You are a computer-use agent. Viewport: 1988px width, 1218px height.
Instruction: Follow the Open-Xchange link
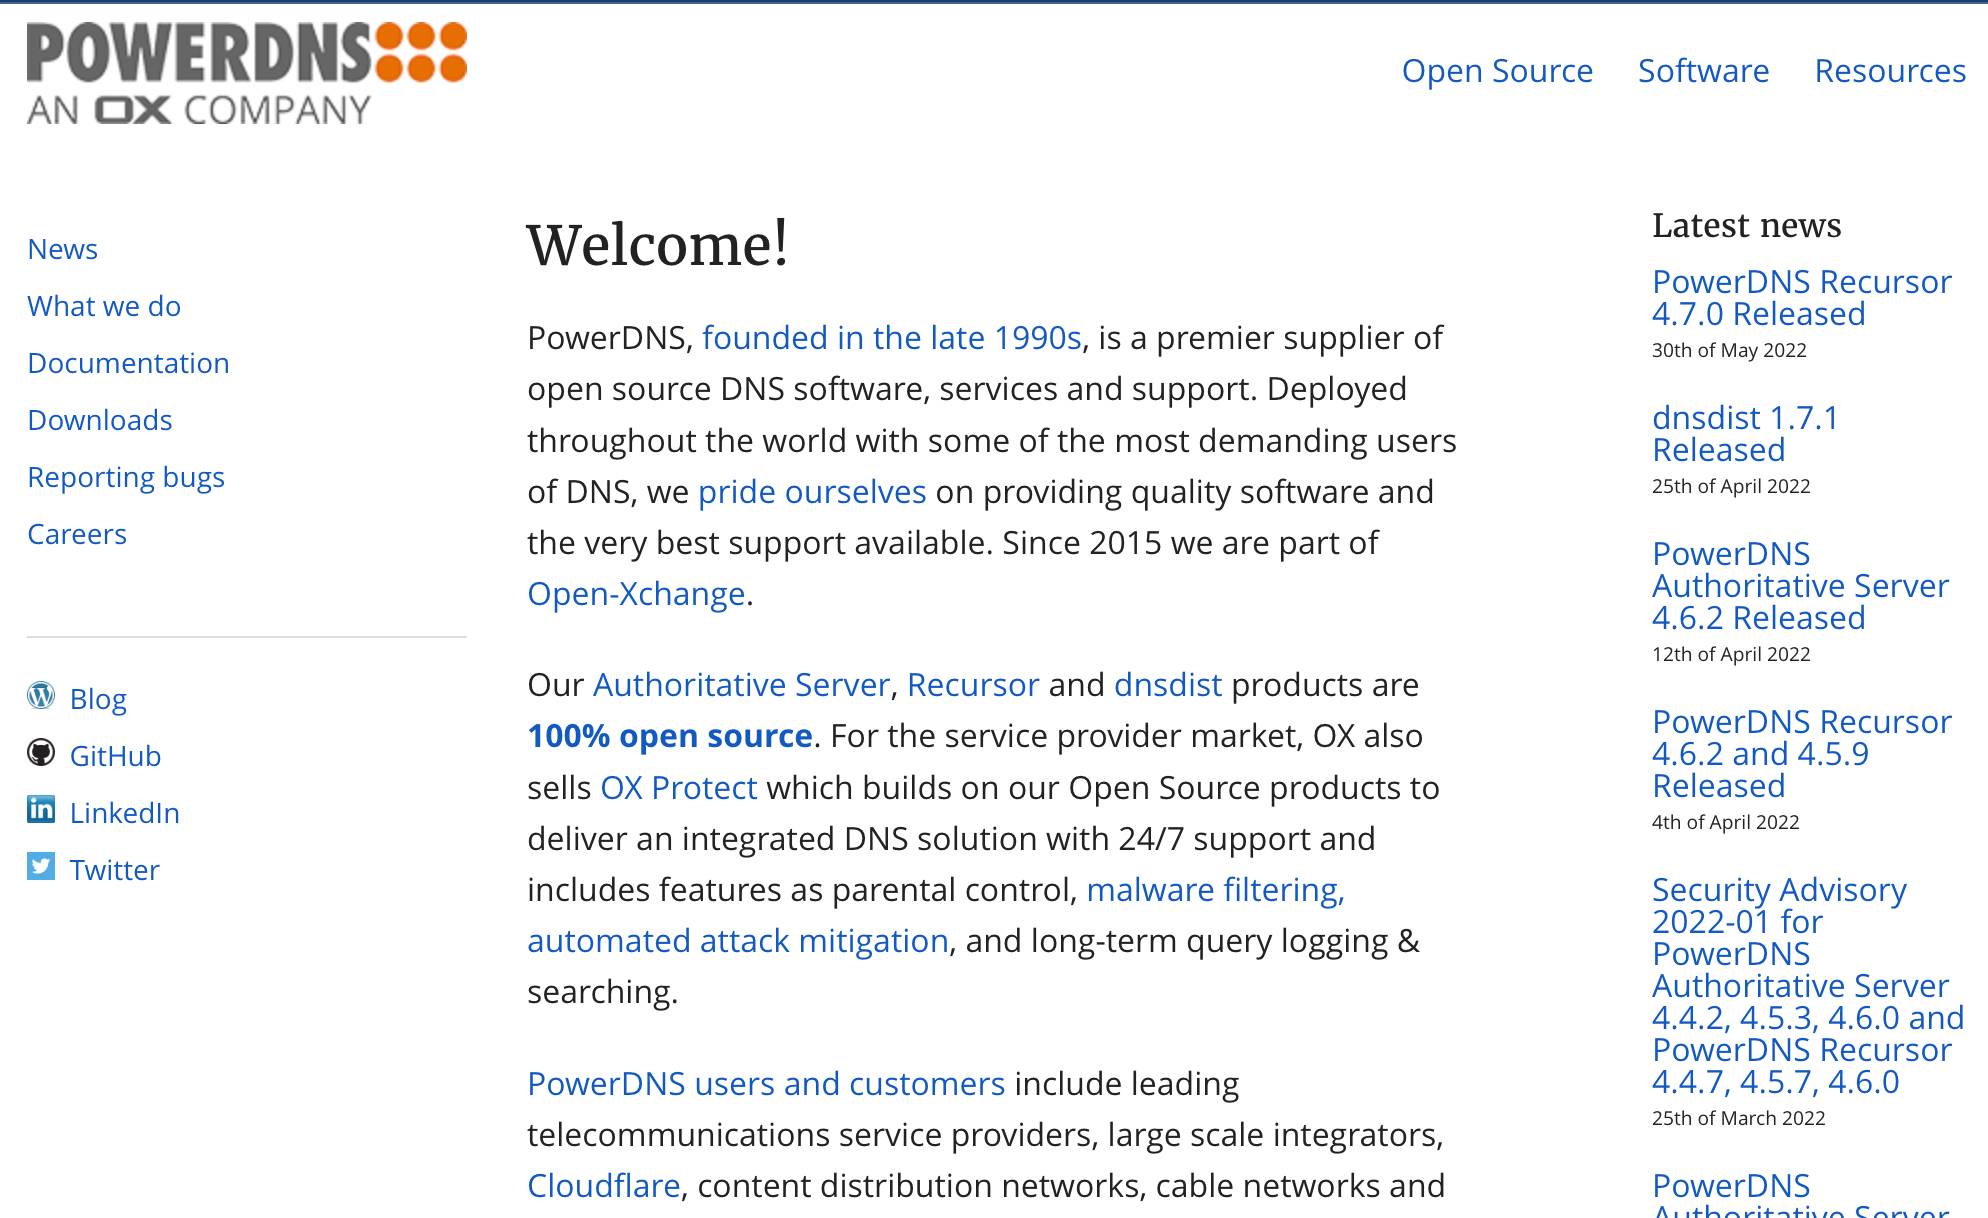tap(636, 594)
